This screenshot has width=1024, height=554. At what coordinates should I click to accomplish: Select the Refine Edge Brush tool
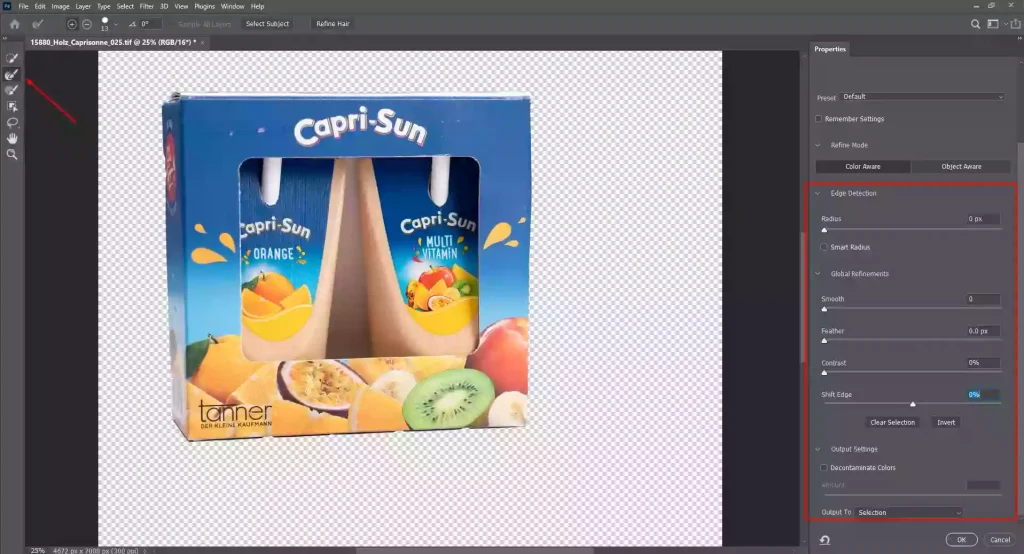pos(12,74)
